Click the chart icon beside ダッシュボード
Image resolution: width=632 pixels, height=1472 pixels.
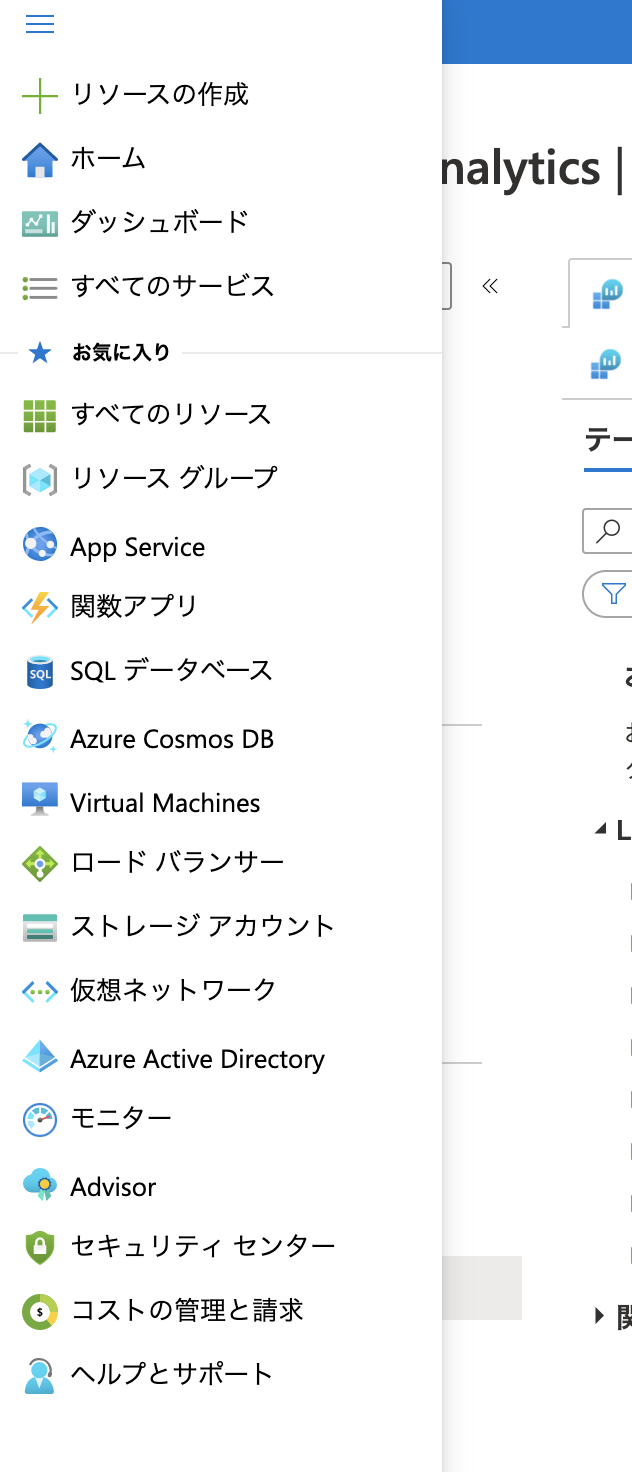click(40, 223)
